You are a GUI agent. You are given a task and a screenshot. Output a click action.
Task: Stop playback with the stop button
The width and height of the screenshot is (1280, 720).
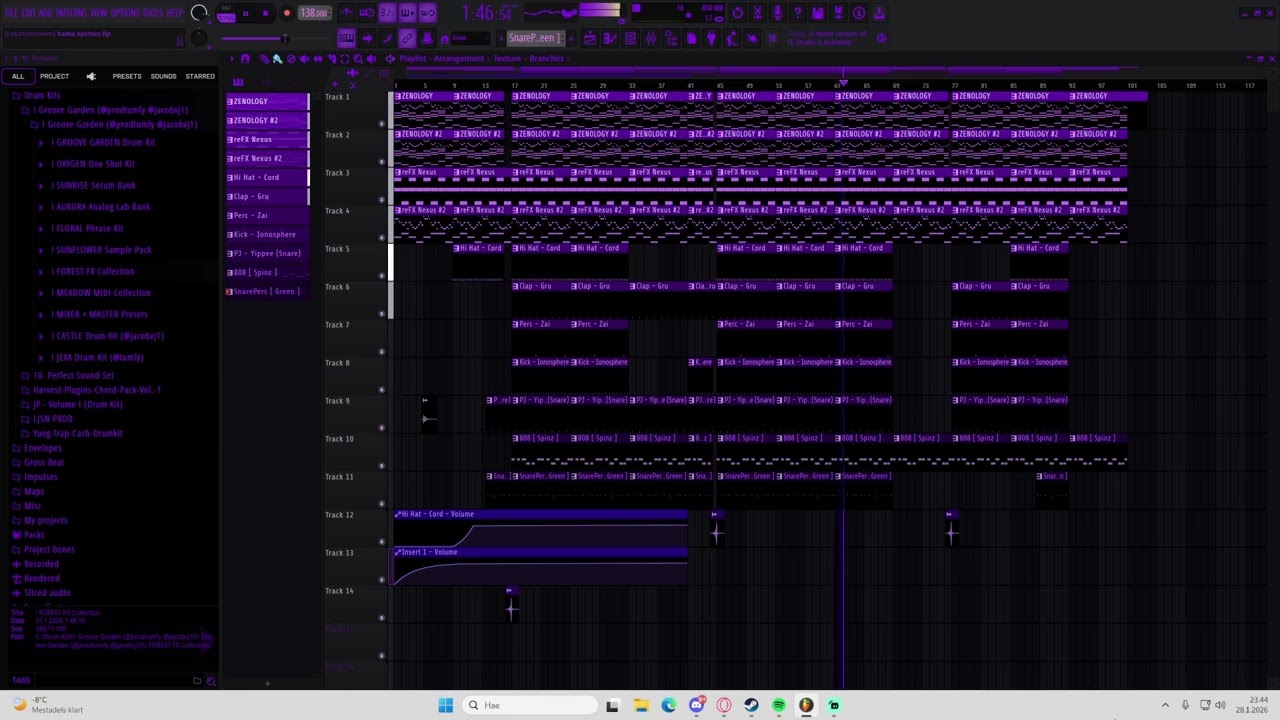click(265, 13)
